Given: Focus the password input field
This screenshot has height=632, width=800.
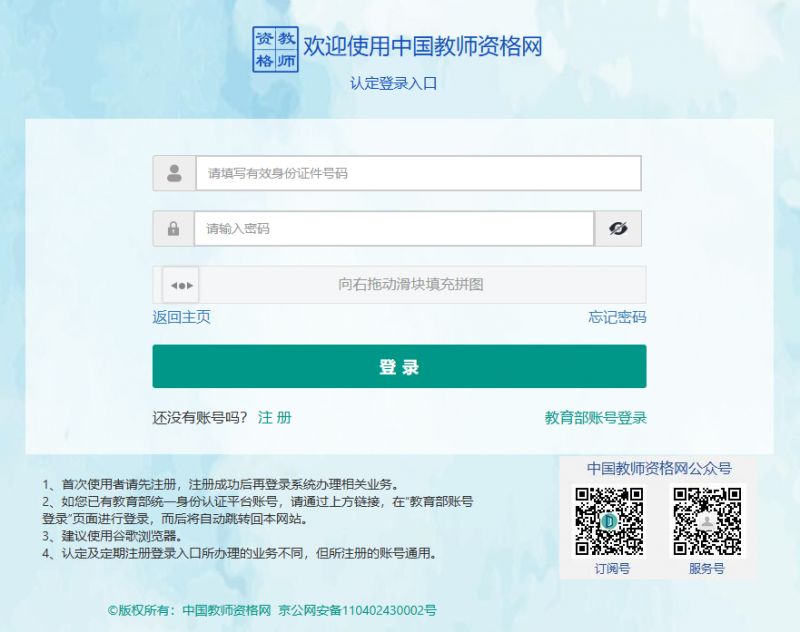Looking at the screenshot, I should (x=394, y=229).
